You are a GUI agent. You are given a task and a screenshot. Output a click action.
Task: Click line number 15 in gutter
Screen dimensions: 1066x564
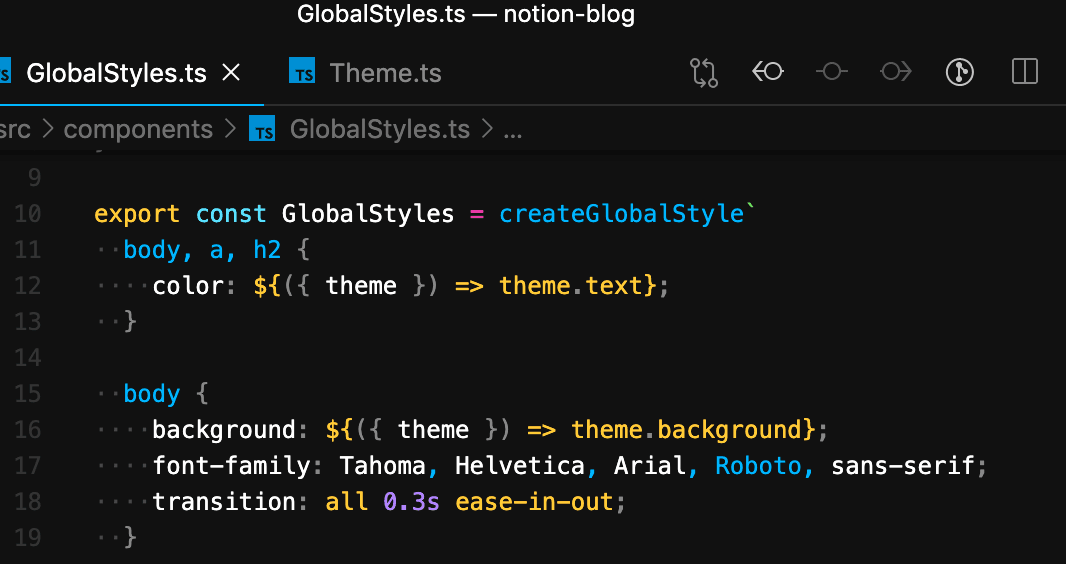point(28,394)
